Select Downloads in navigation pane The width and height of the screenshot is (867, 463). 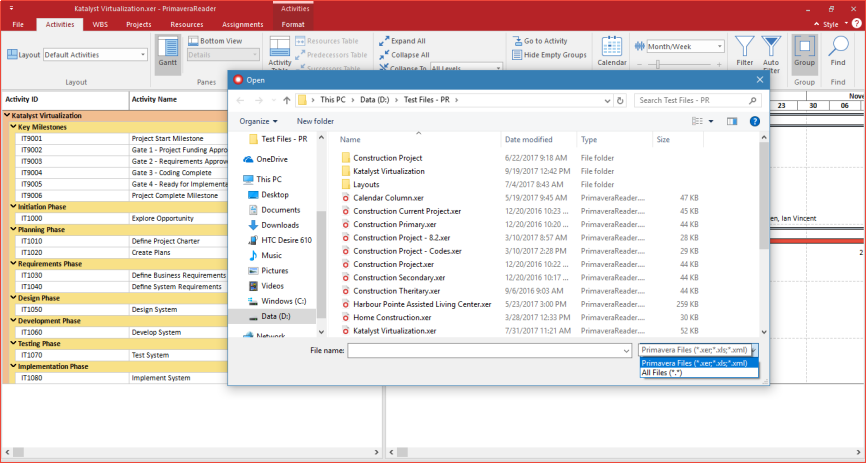pos(274,225)
